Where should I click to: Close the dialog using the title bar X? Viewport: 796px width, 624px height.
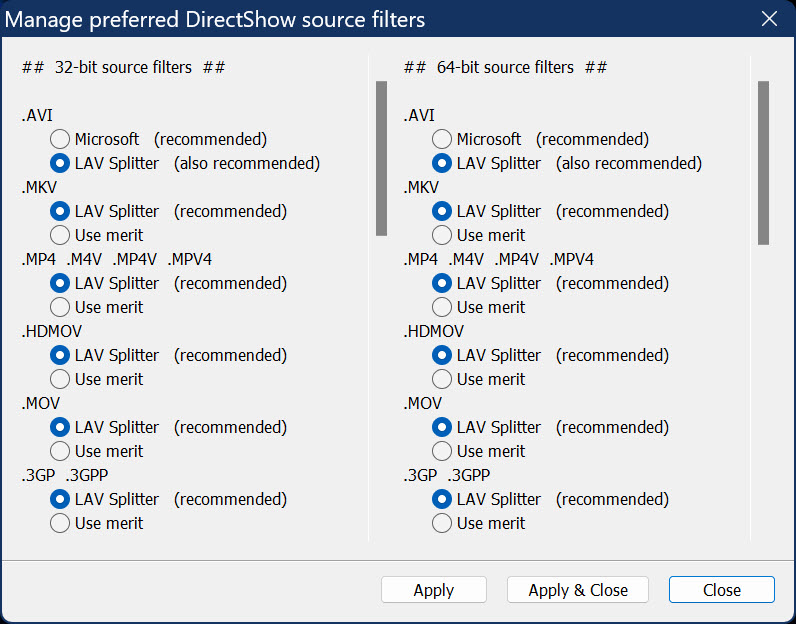769,19
